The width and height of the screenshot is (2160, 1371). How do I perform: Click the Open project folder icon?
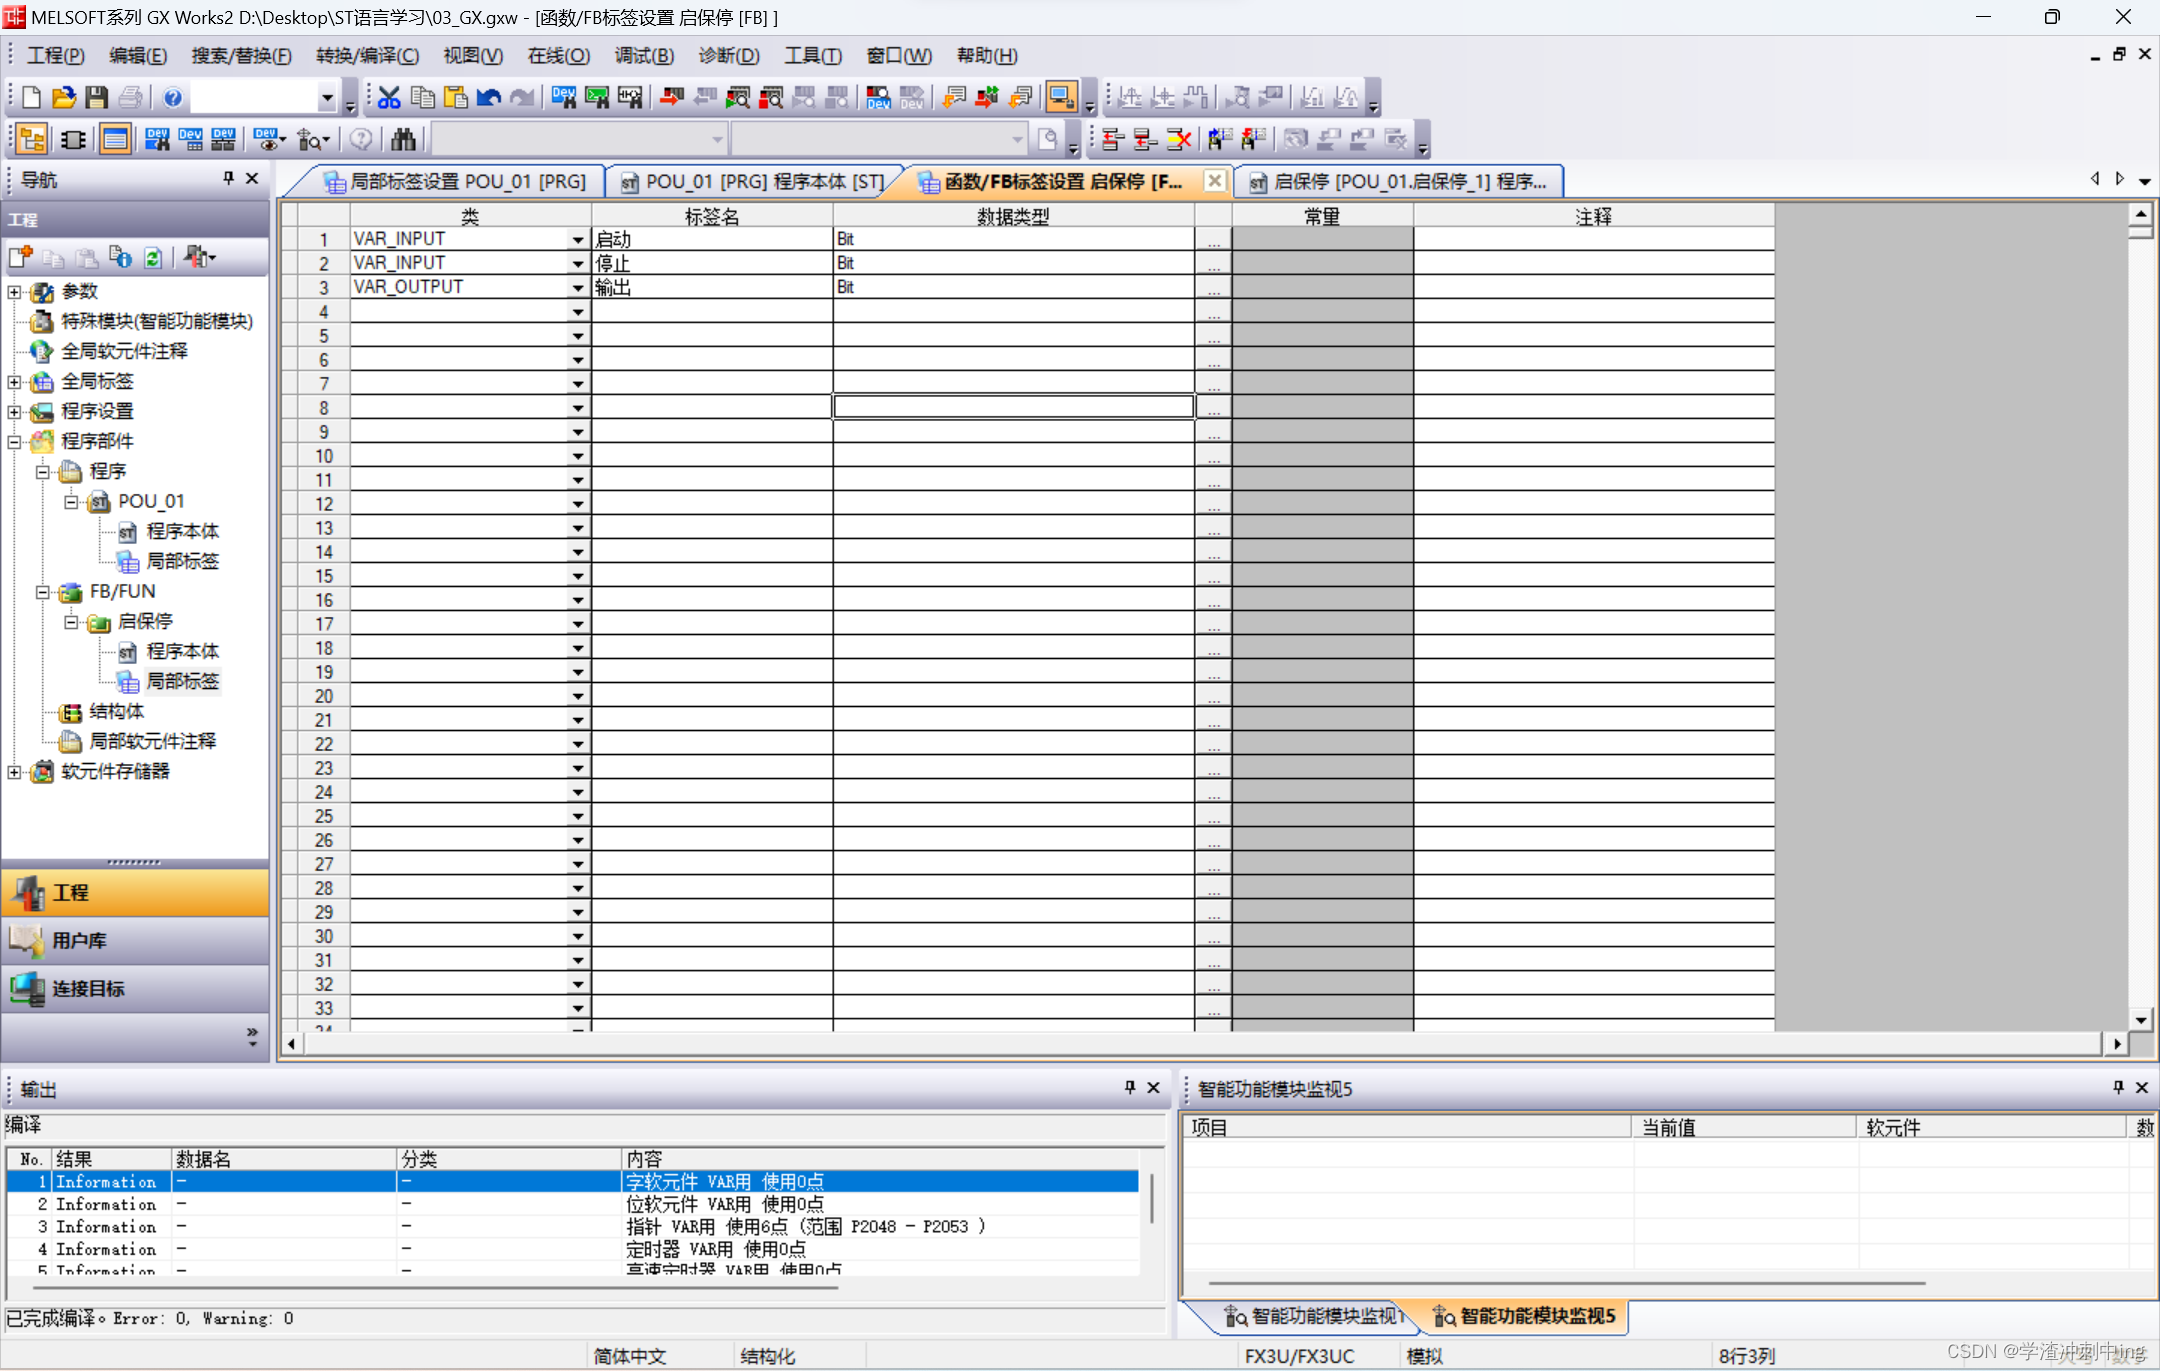point(64,97)
